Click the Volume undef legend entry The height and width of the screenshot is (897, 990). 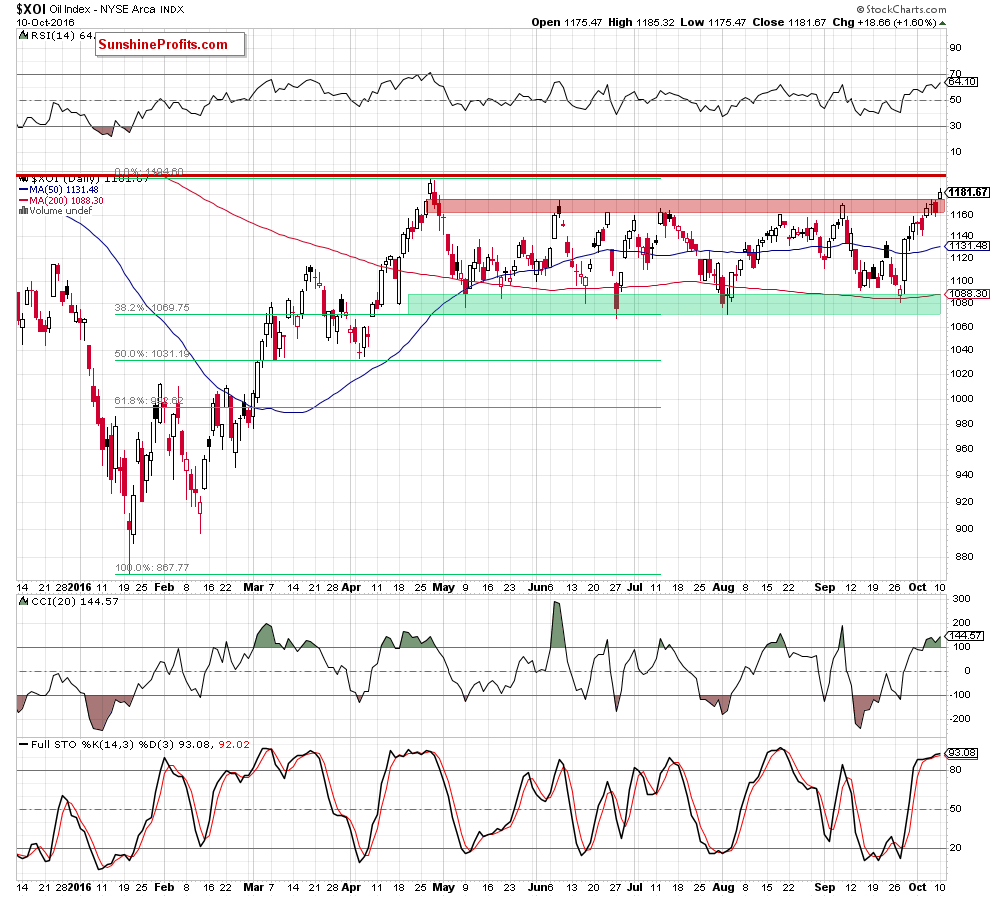coord(55,210)
